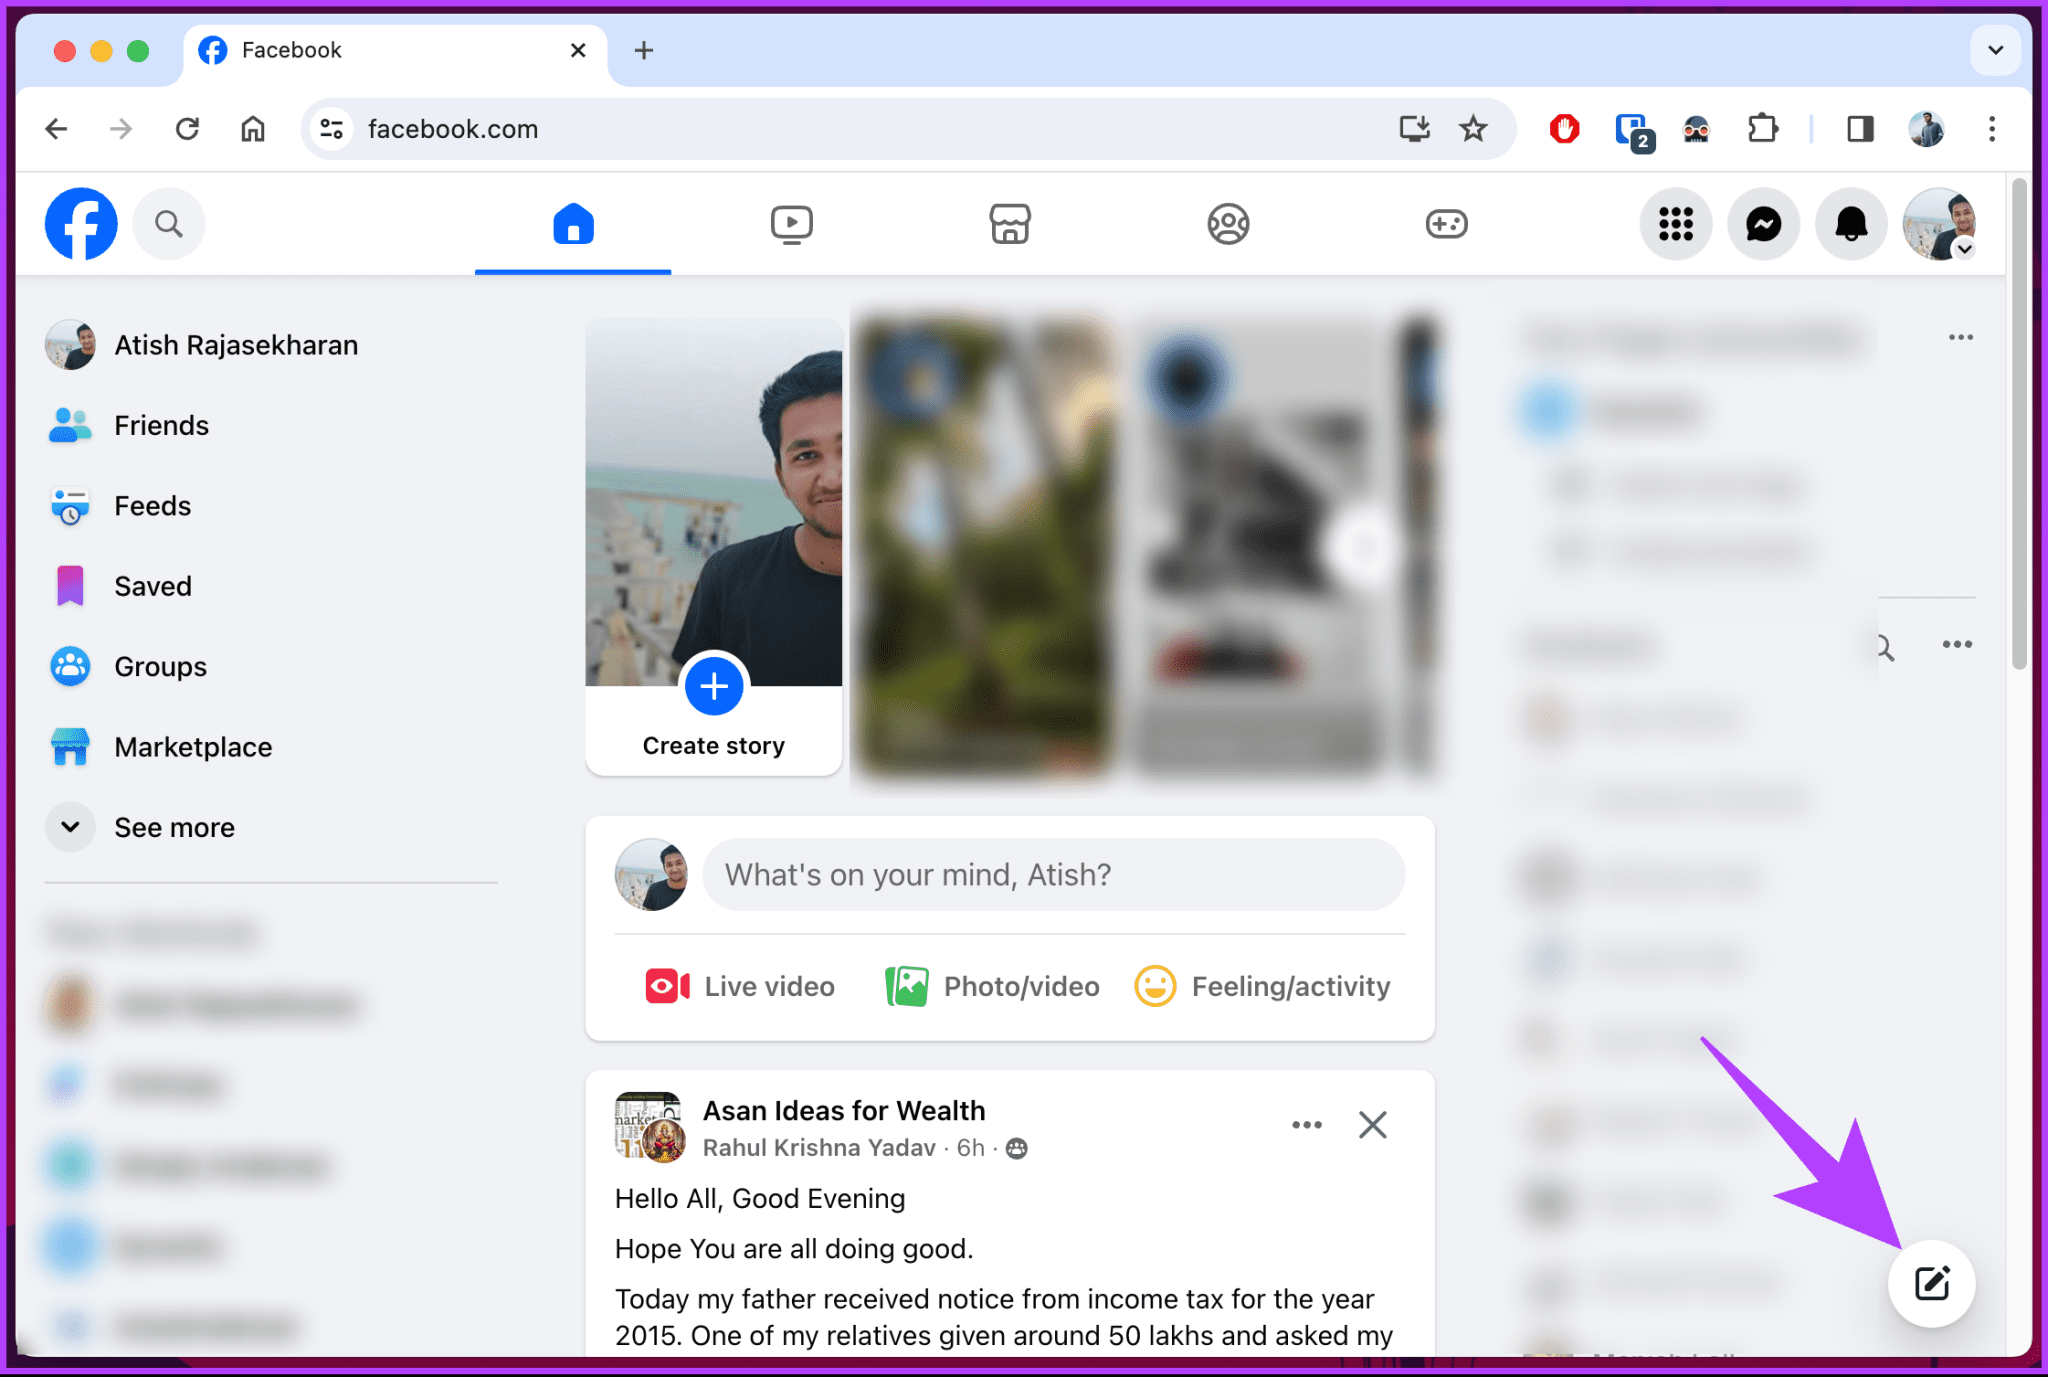The height and width of the screenshot is (1377, 2048).
Task: Select the Groups sidebar item
Action: [x=160, y=665]
